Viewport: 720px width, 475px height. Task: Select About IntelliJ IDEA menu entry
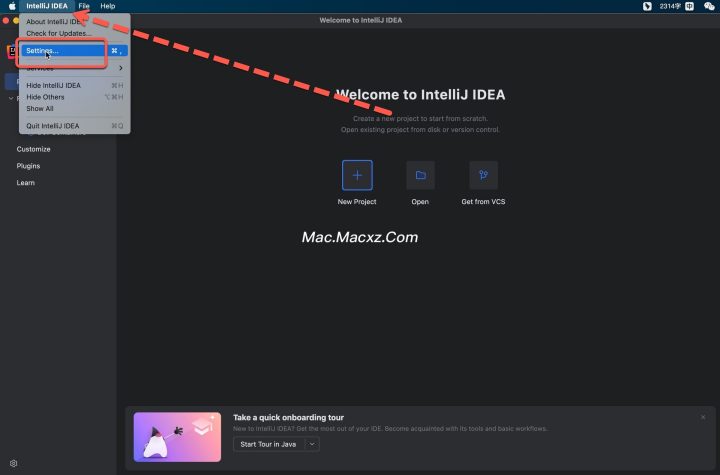pyautogui.click(x=74, y=22)
